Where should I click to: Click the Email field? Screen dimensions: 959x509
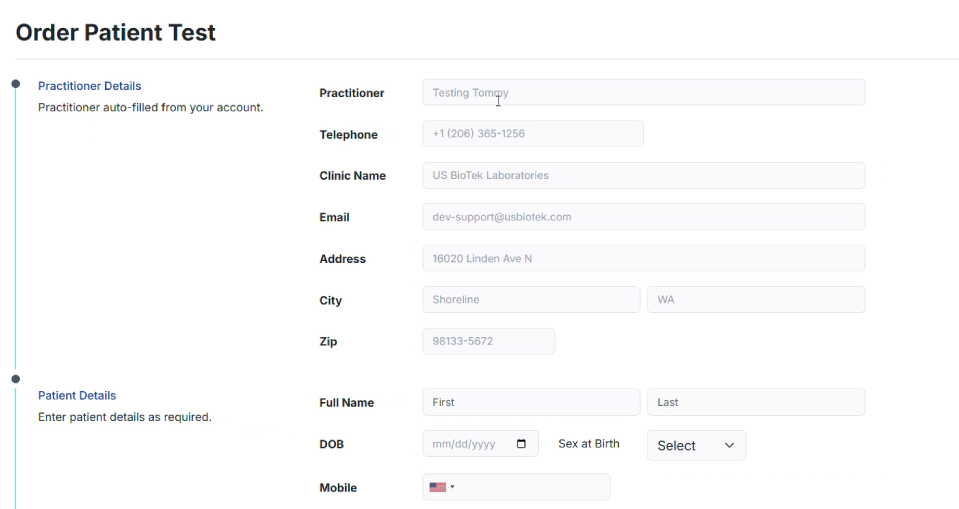pyautogui.click(x=643, y=217)
